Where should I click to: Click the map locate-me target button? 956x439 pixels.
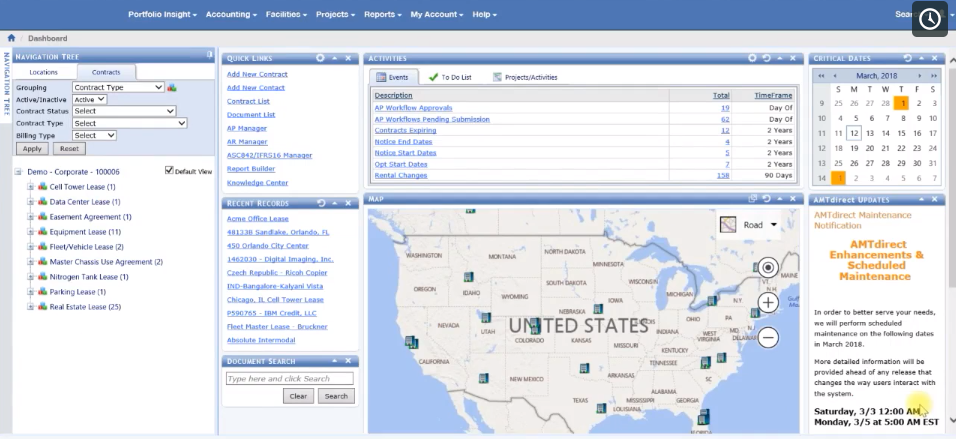point(768,267)
